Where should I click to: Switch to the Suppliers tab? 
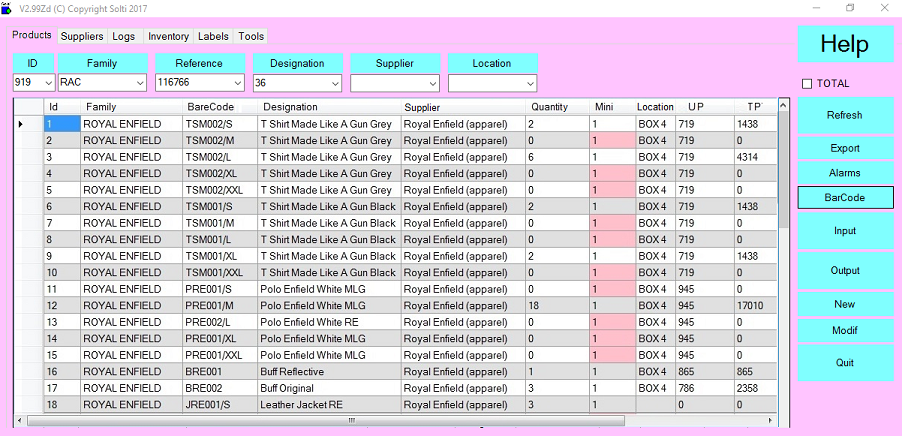82,36
